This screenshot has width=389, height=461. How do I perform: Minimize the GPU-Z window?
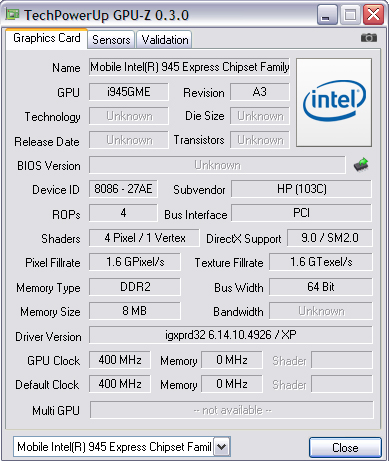pos(327,15)
